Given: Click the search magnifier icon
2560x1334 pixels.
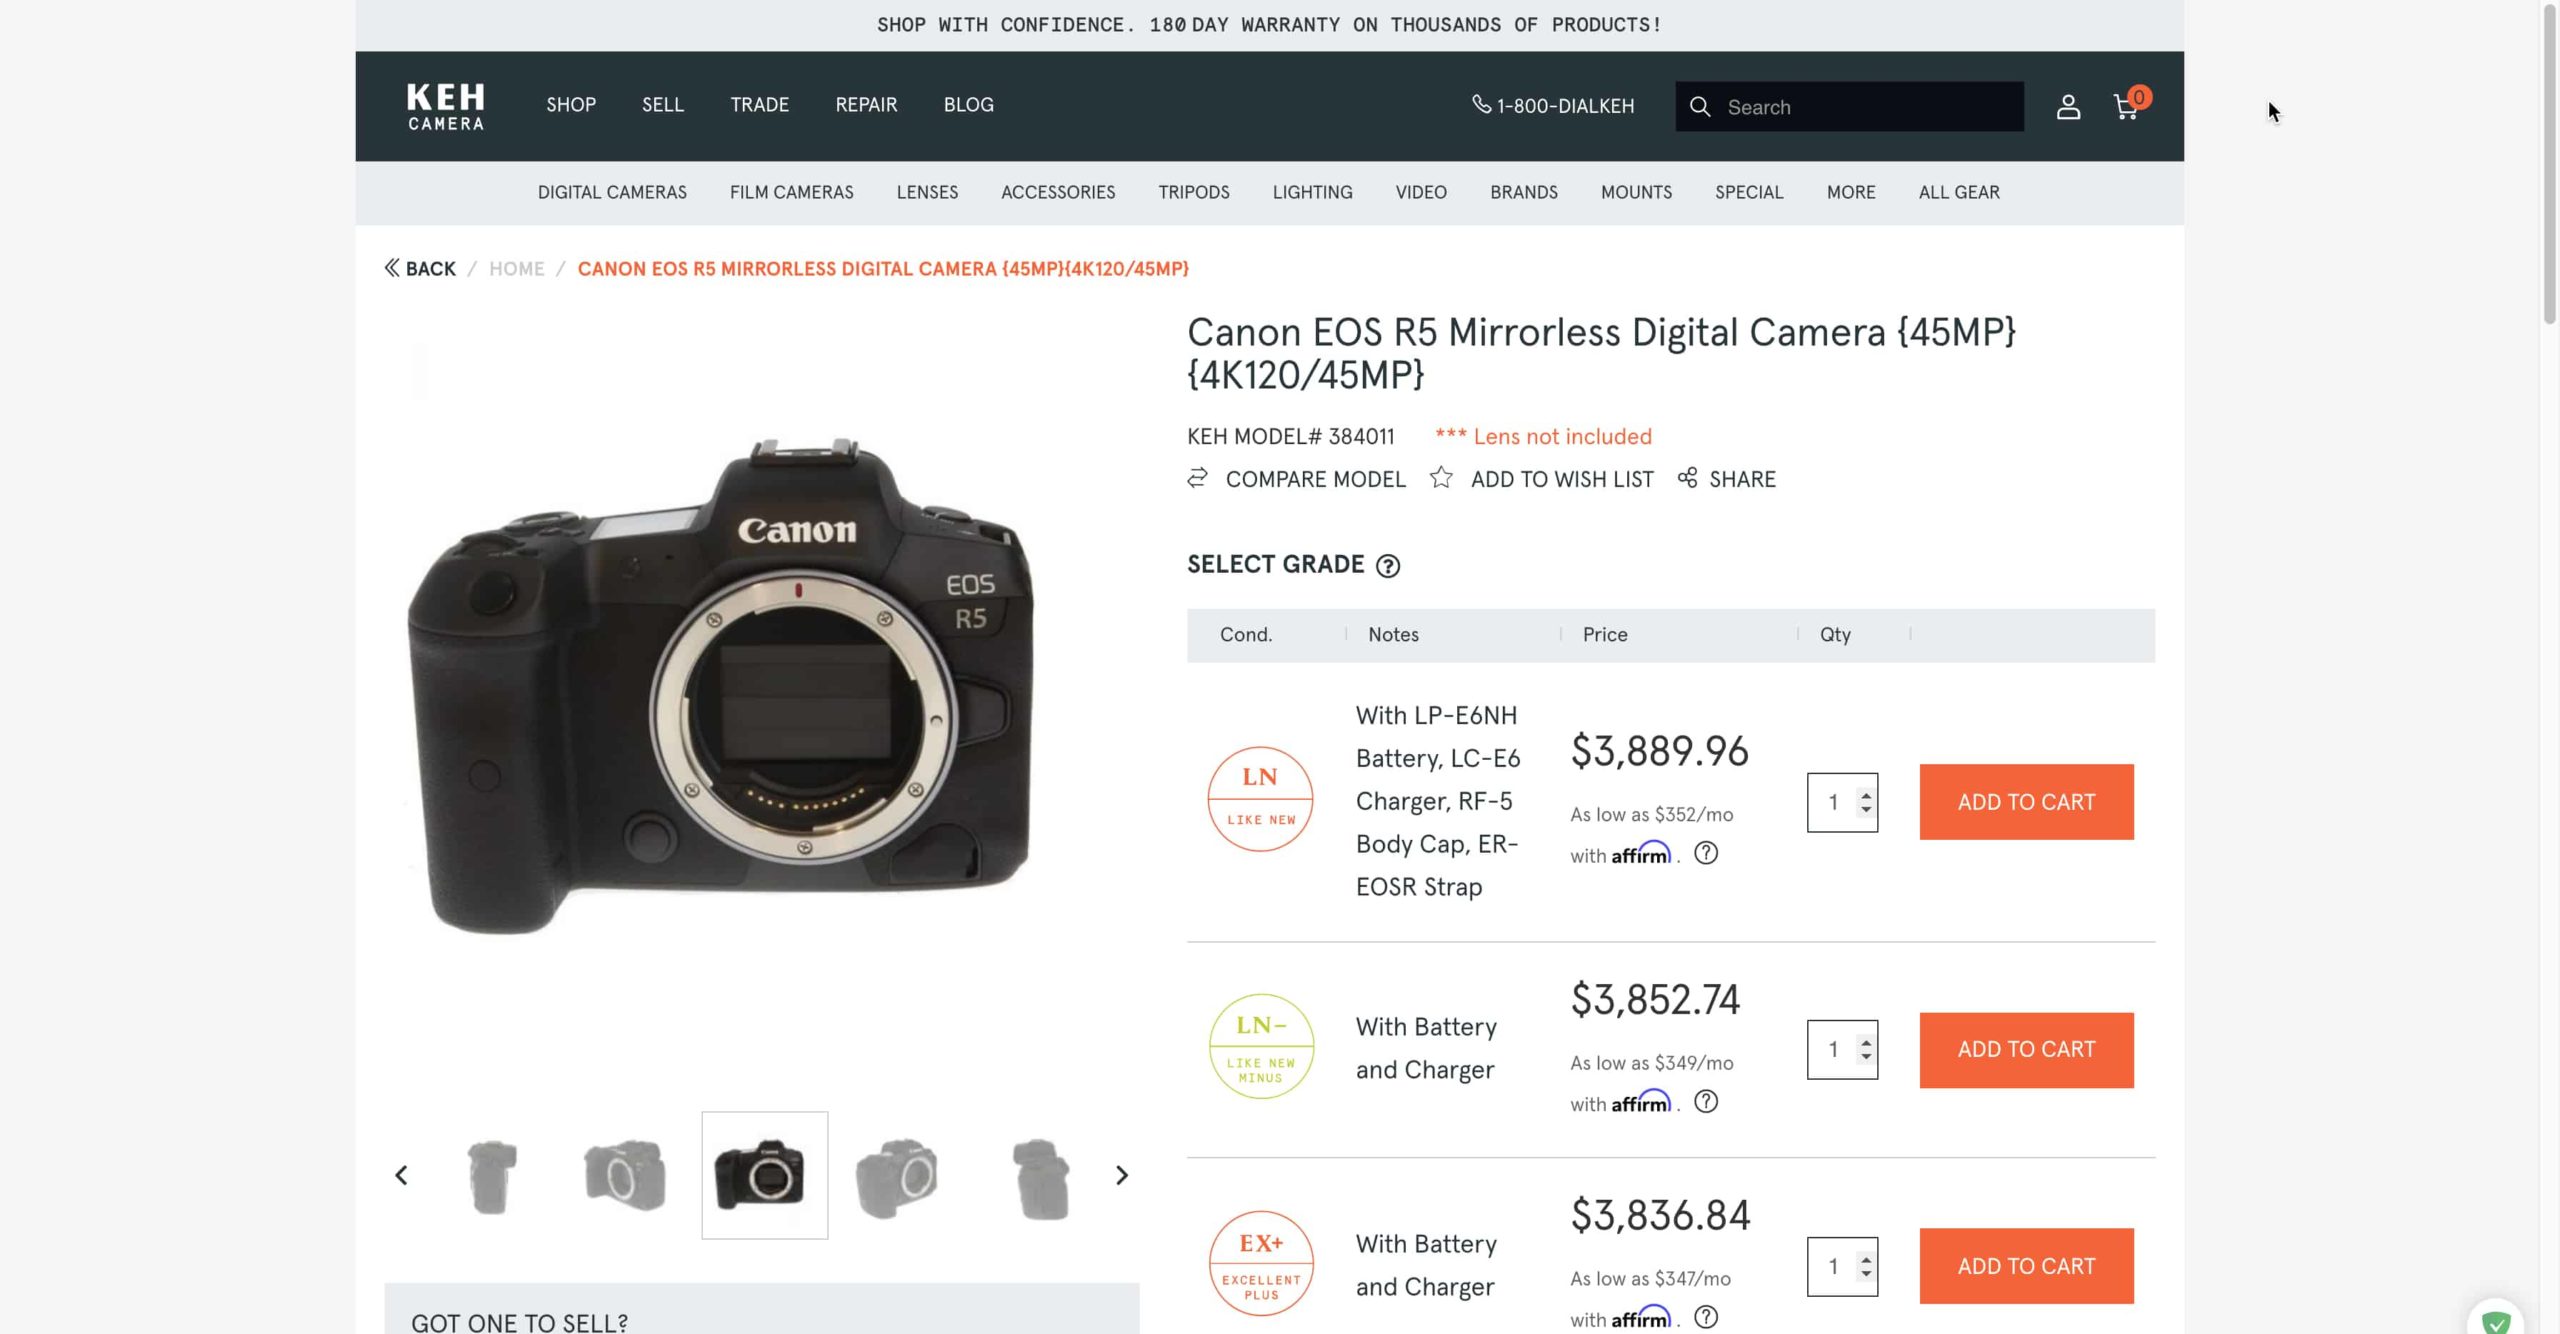Looking at the screenshot, I should (1701, 106).
